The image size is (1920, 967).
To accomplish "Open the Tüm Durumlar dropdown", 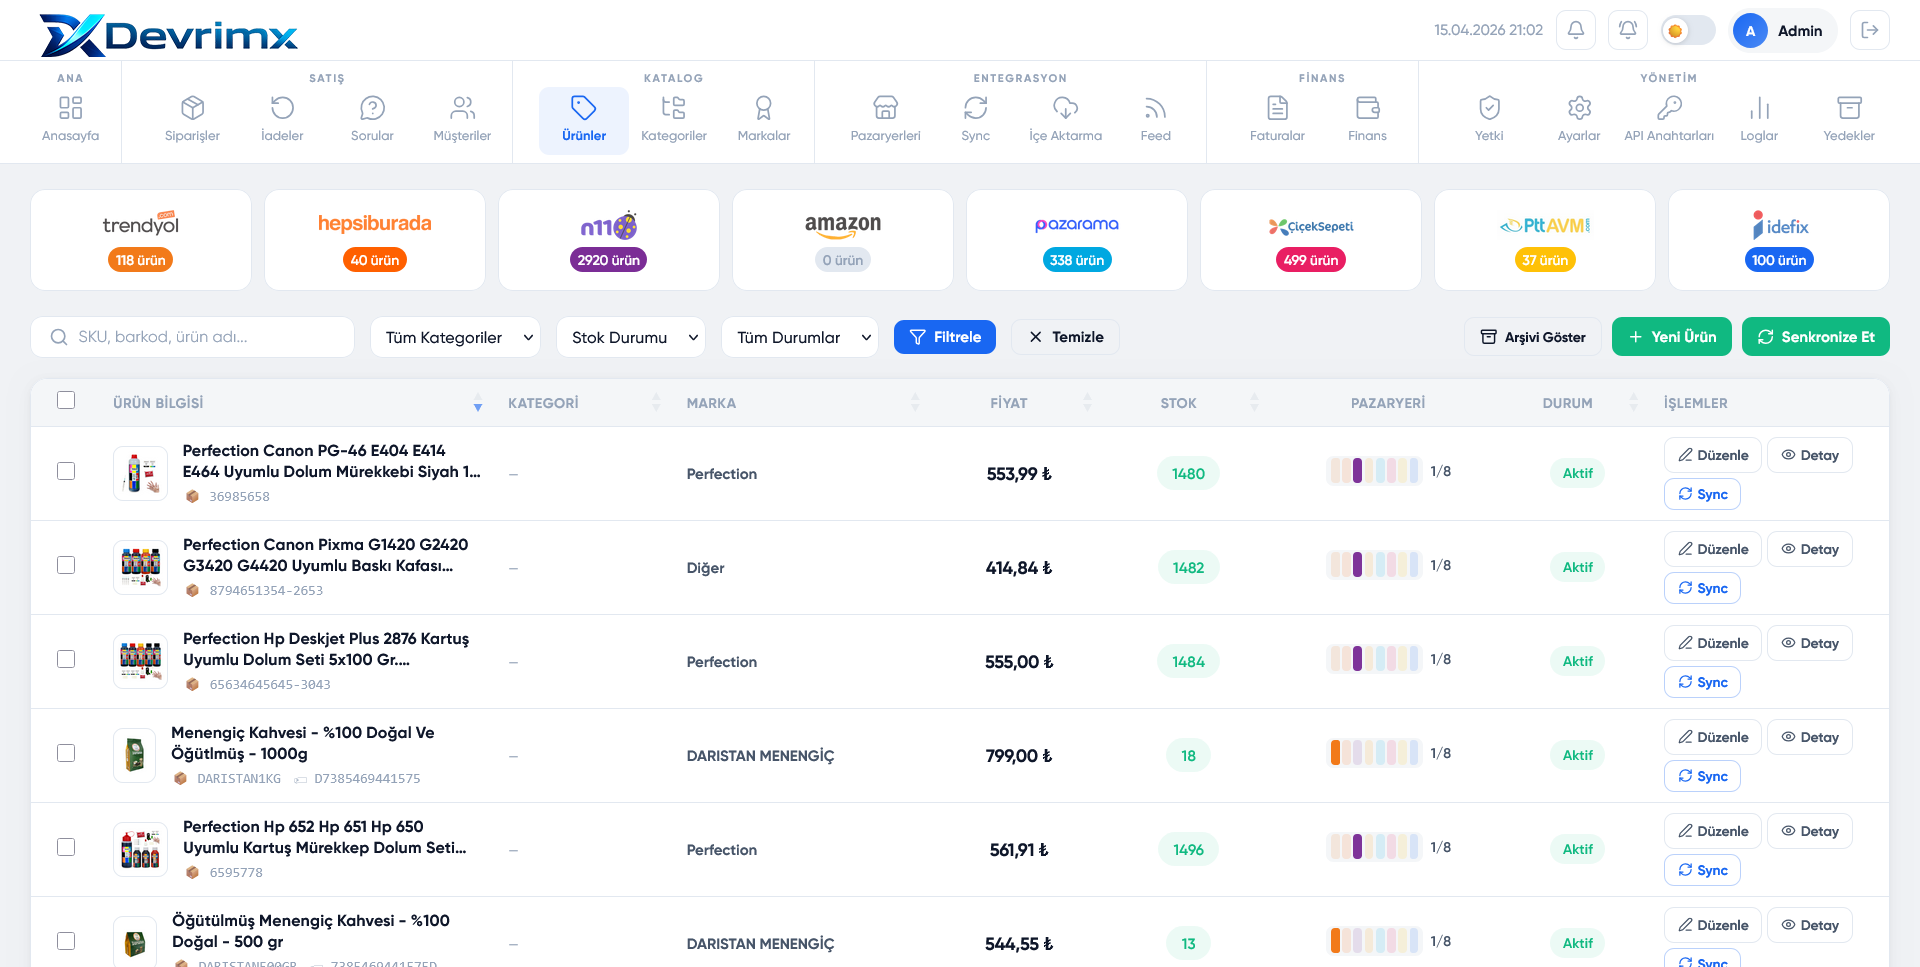I will (799, 337).
